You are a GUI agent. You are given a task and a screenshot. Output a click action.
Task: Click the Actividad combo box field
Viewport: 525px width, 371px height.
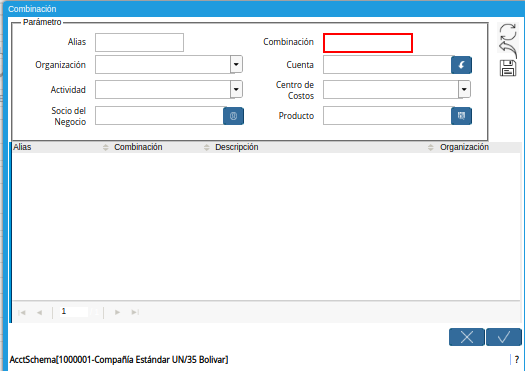(x=163, y=89)
